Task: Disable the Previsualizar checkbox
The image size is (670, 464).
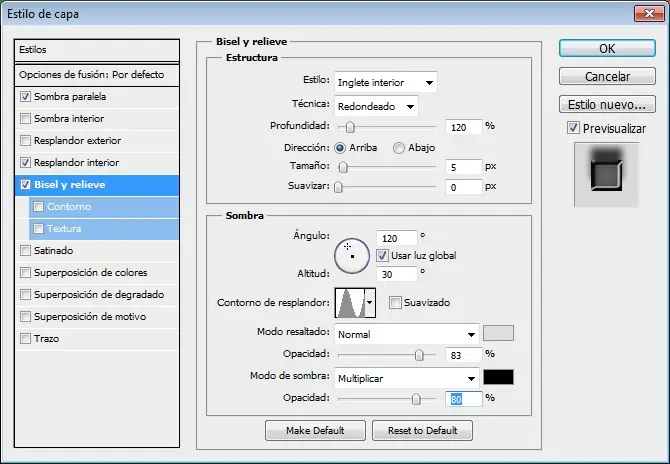Action: pos(573,128)
